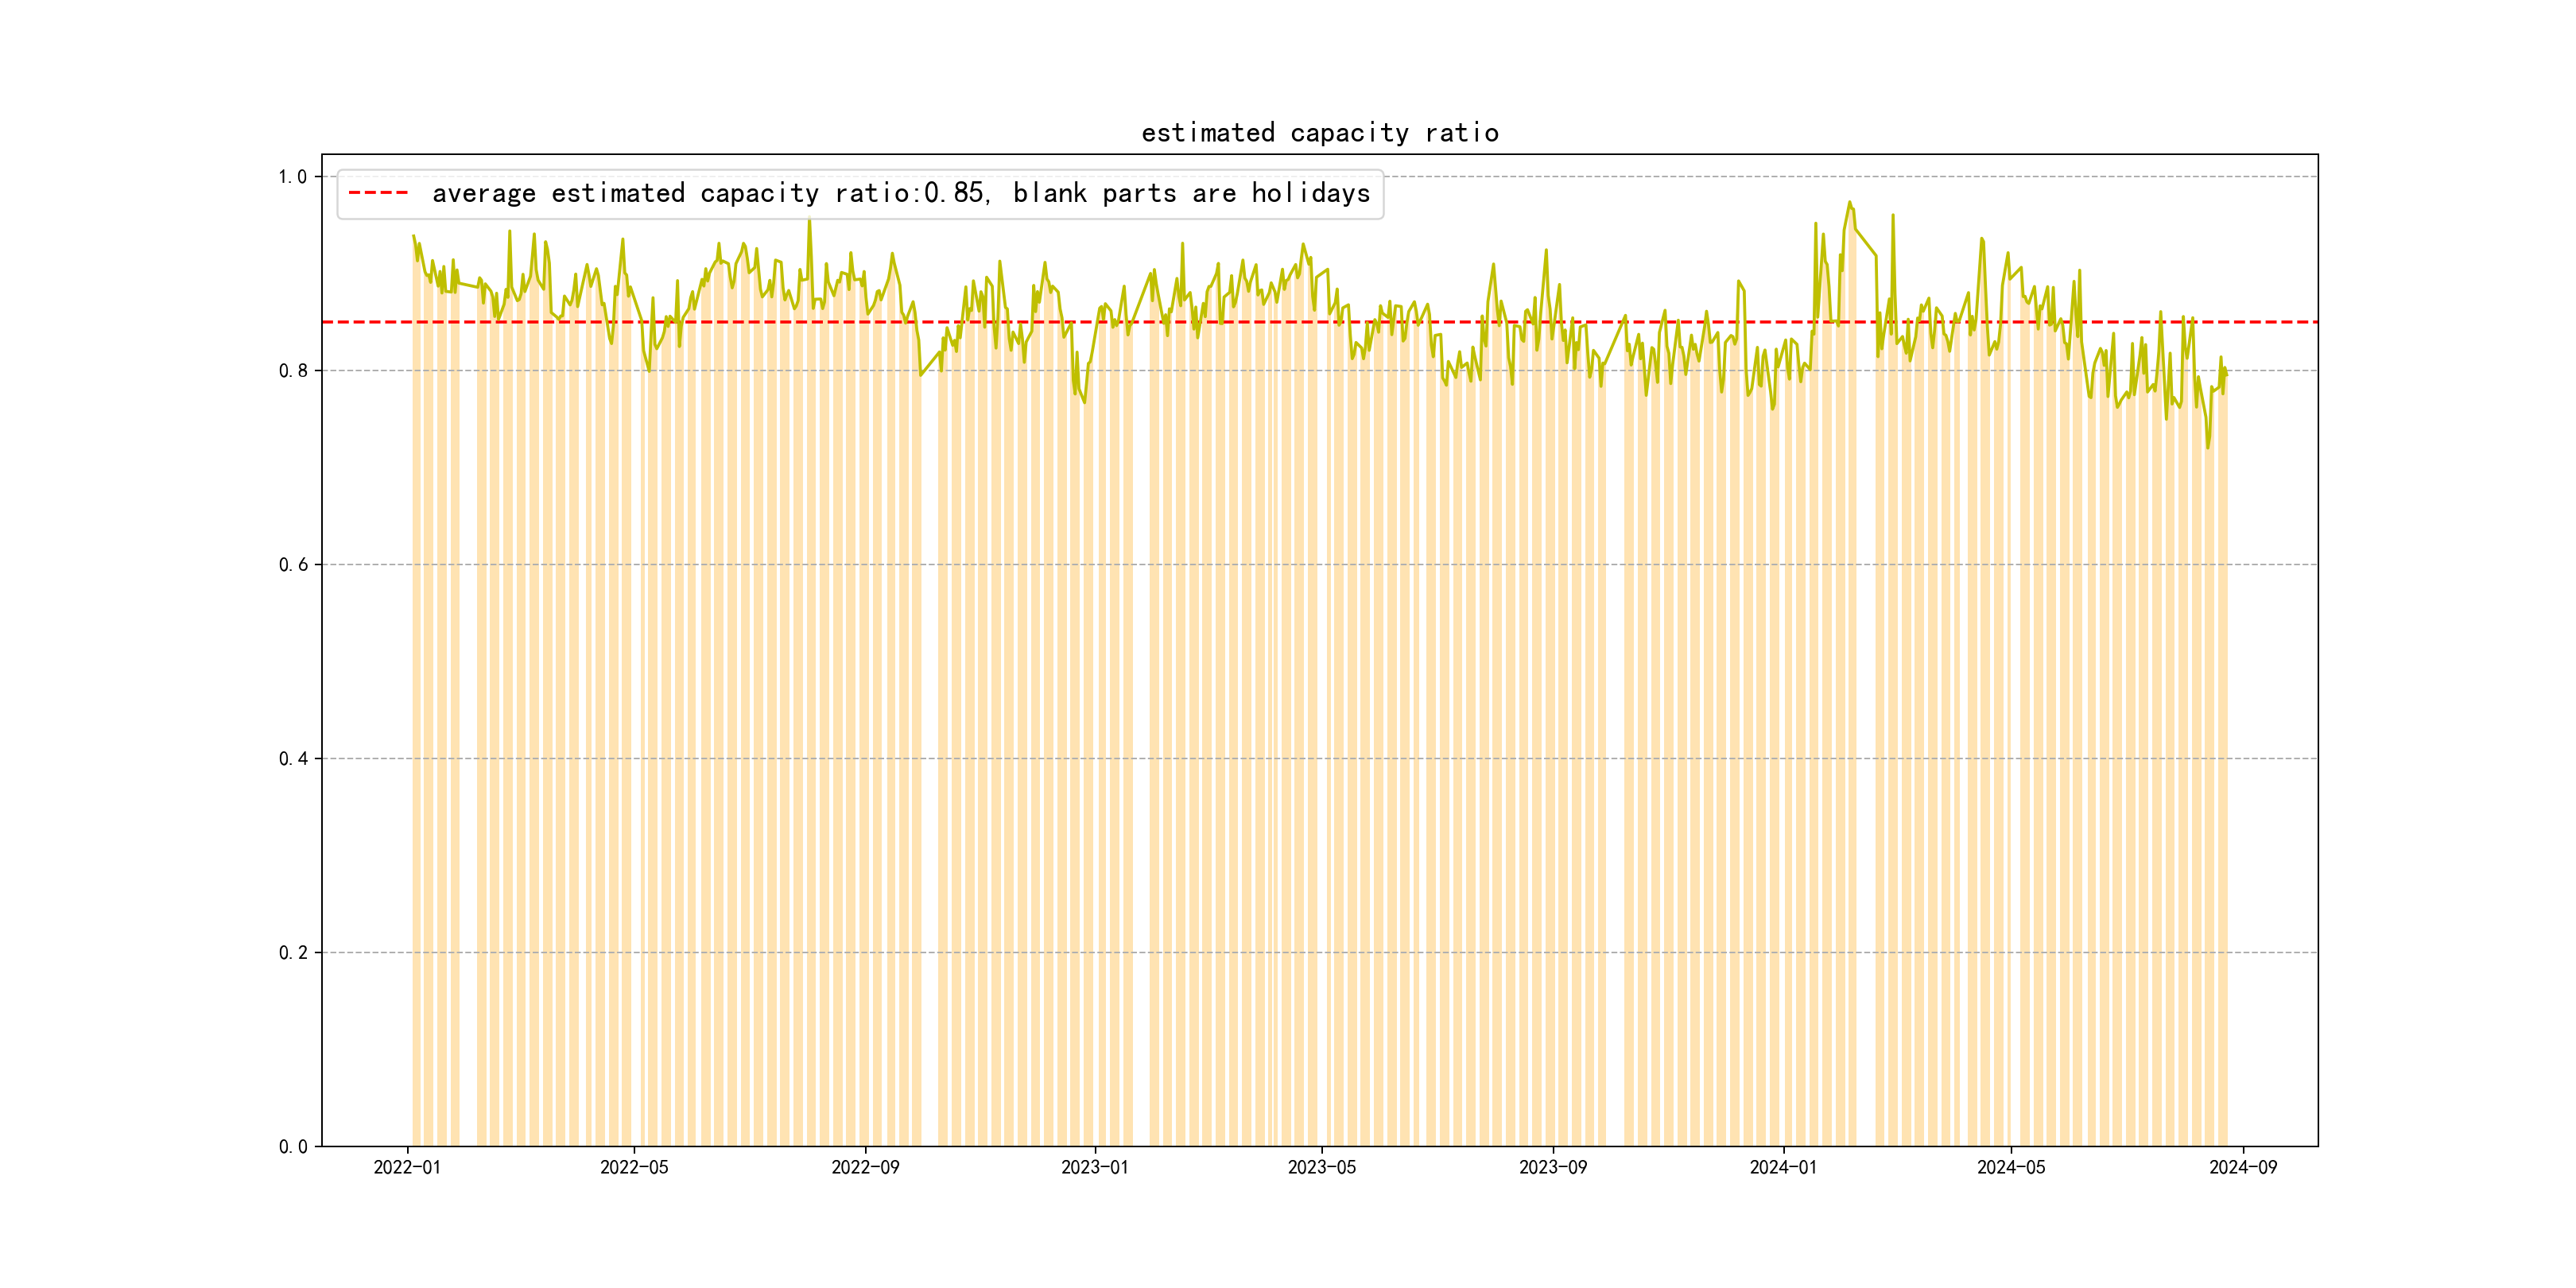
Task: Click the 0.6 y-axis tick label
Action: click(x=292, y=565)
